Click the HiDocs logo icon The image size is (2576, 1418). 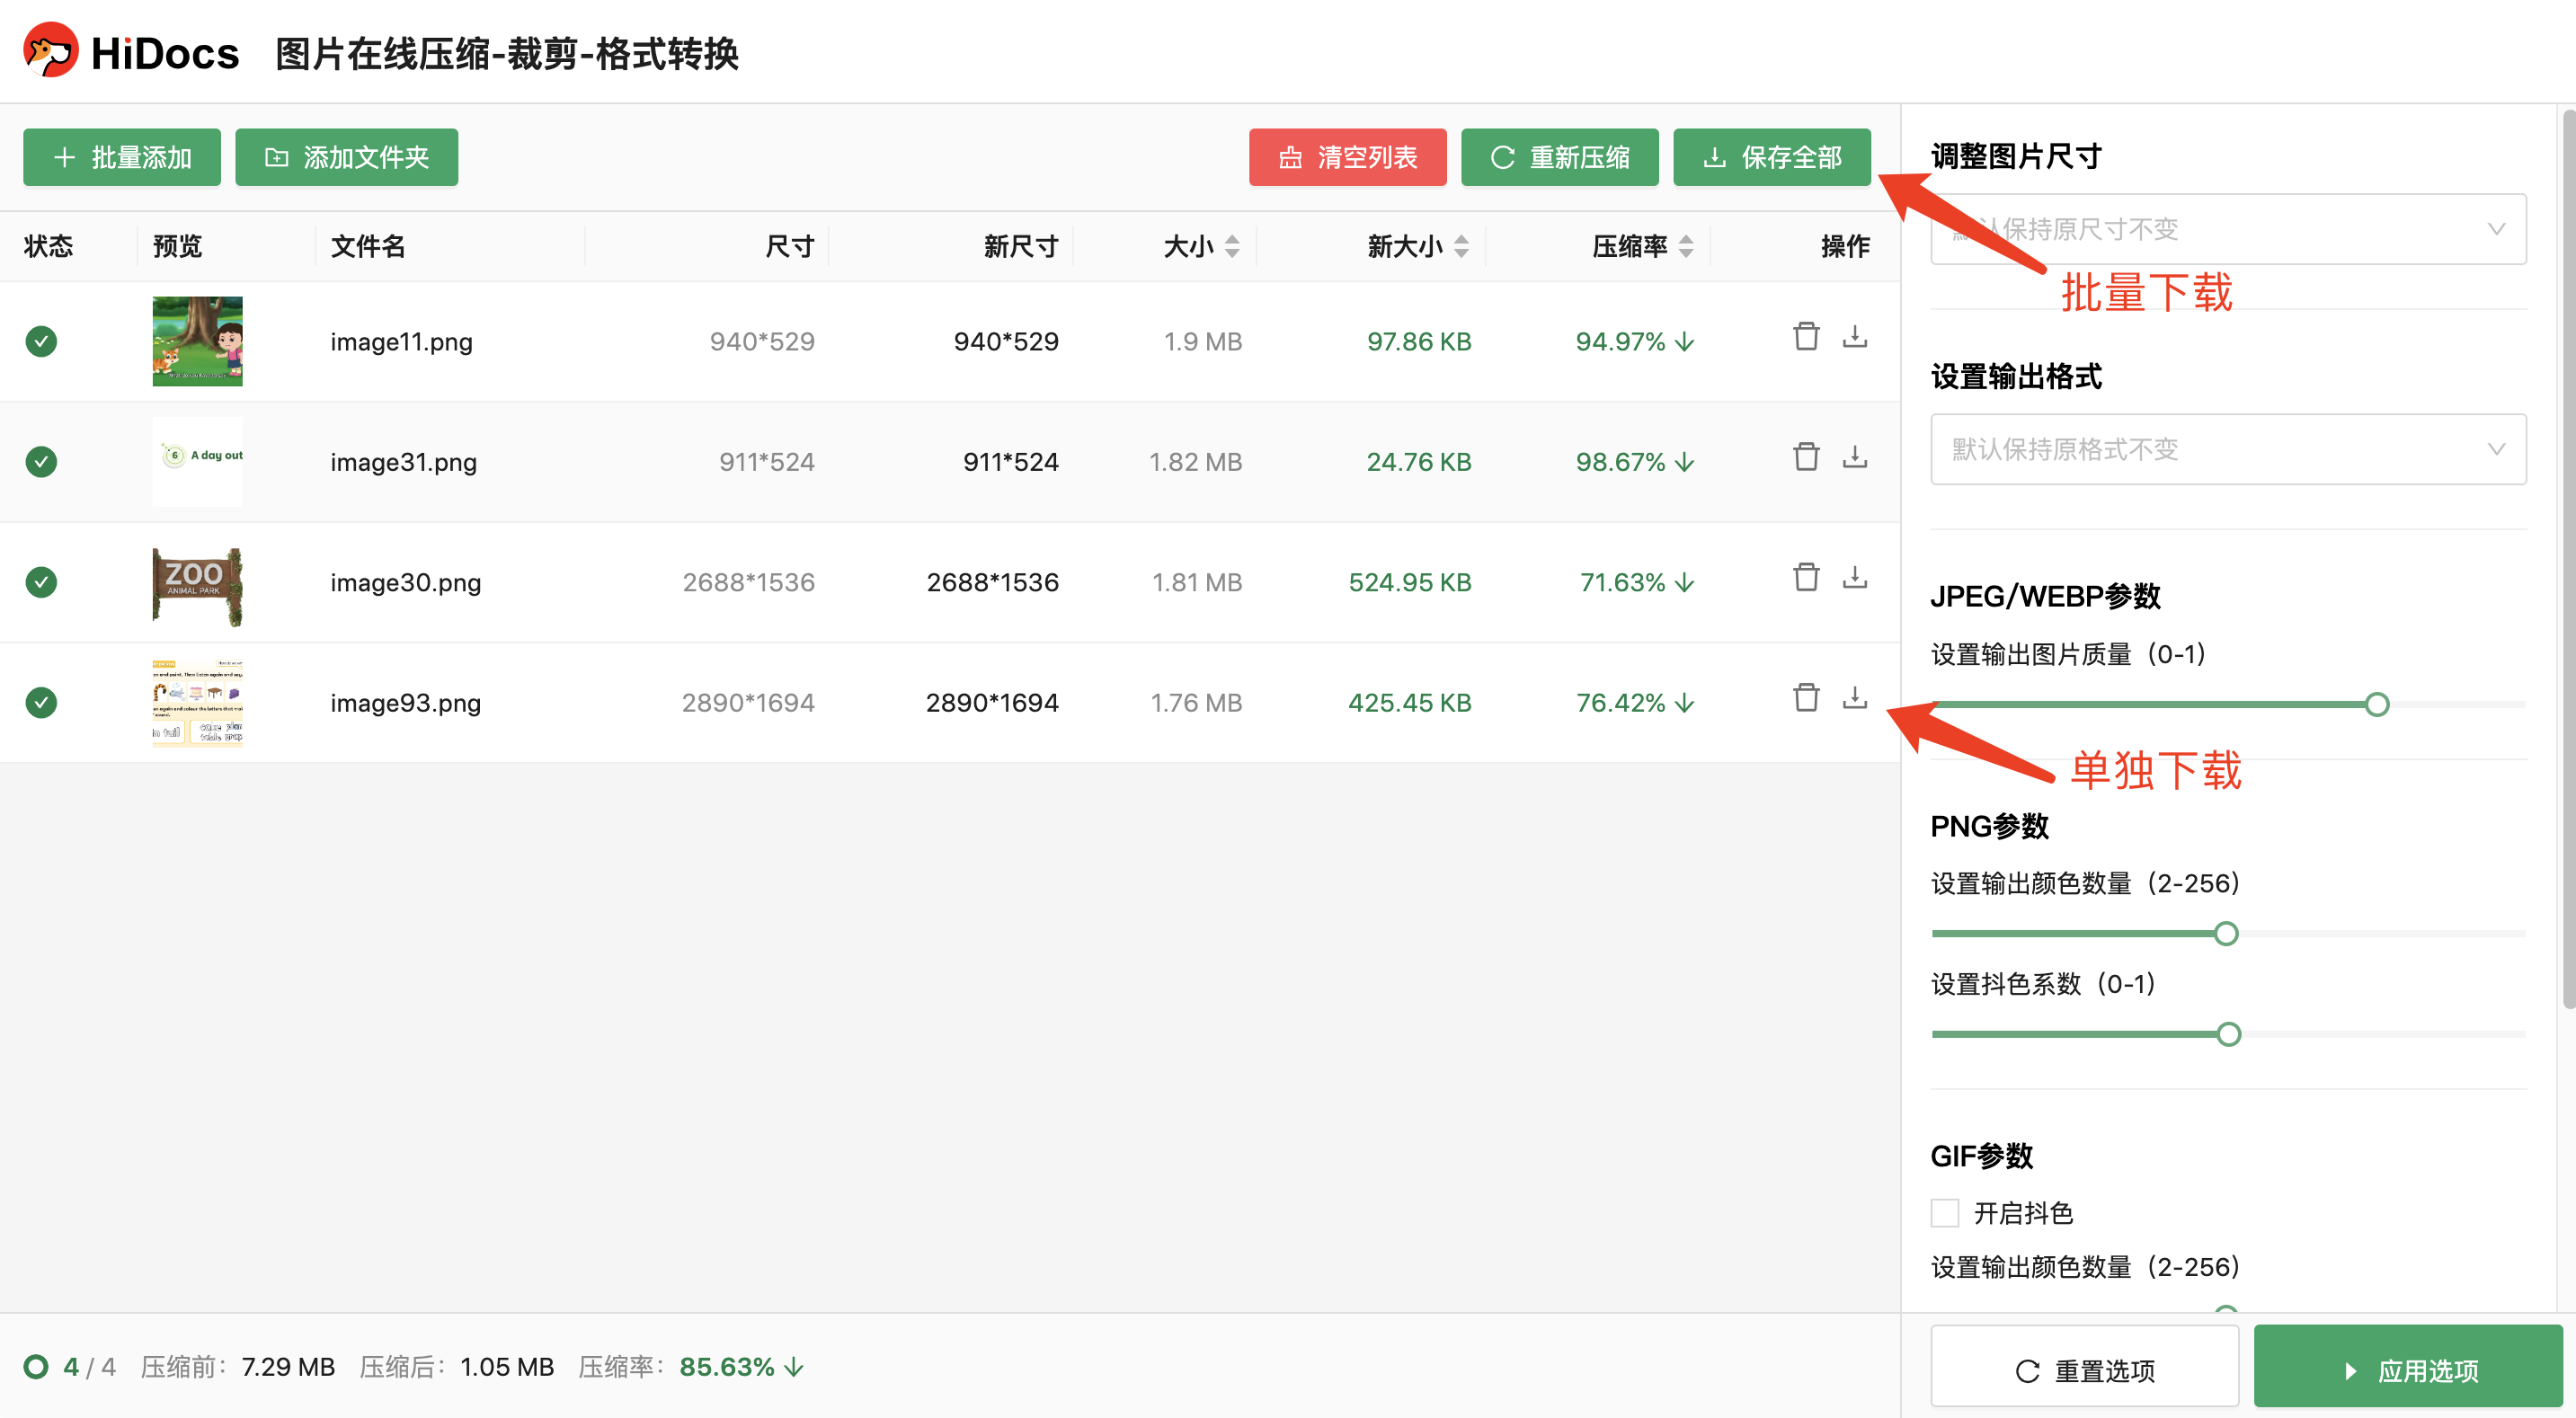[x=51, y=51]
